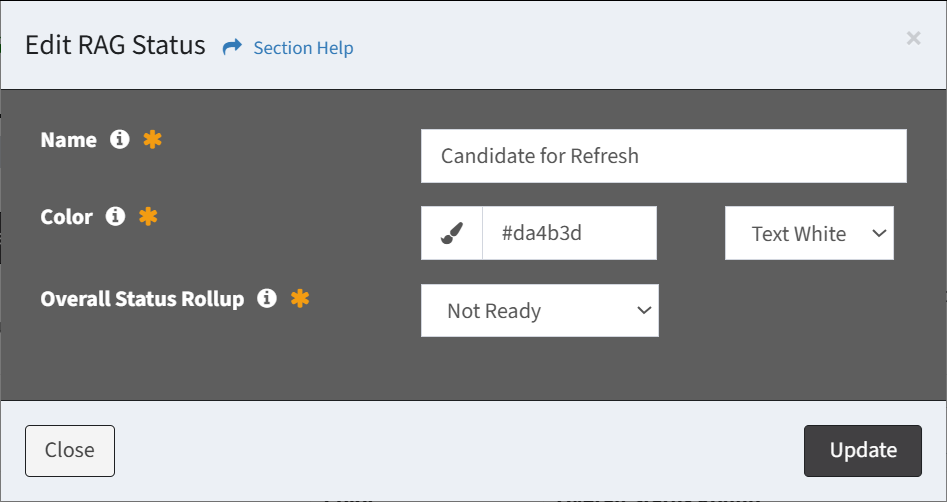
Task: Expand the Not Ready rollup dropdown
Action: (x=540, y=311)
